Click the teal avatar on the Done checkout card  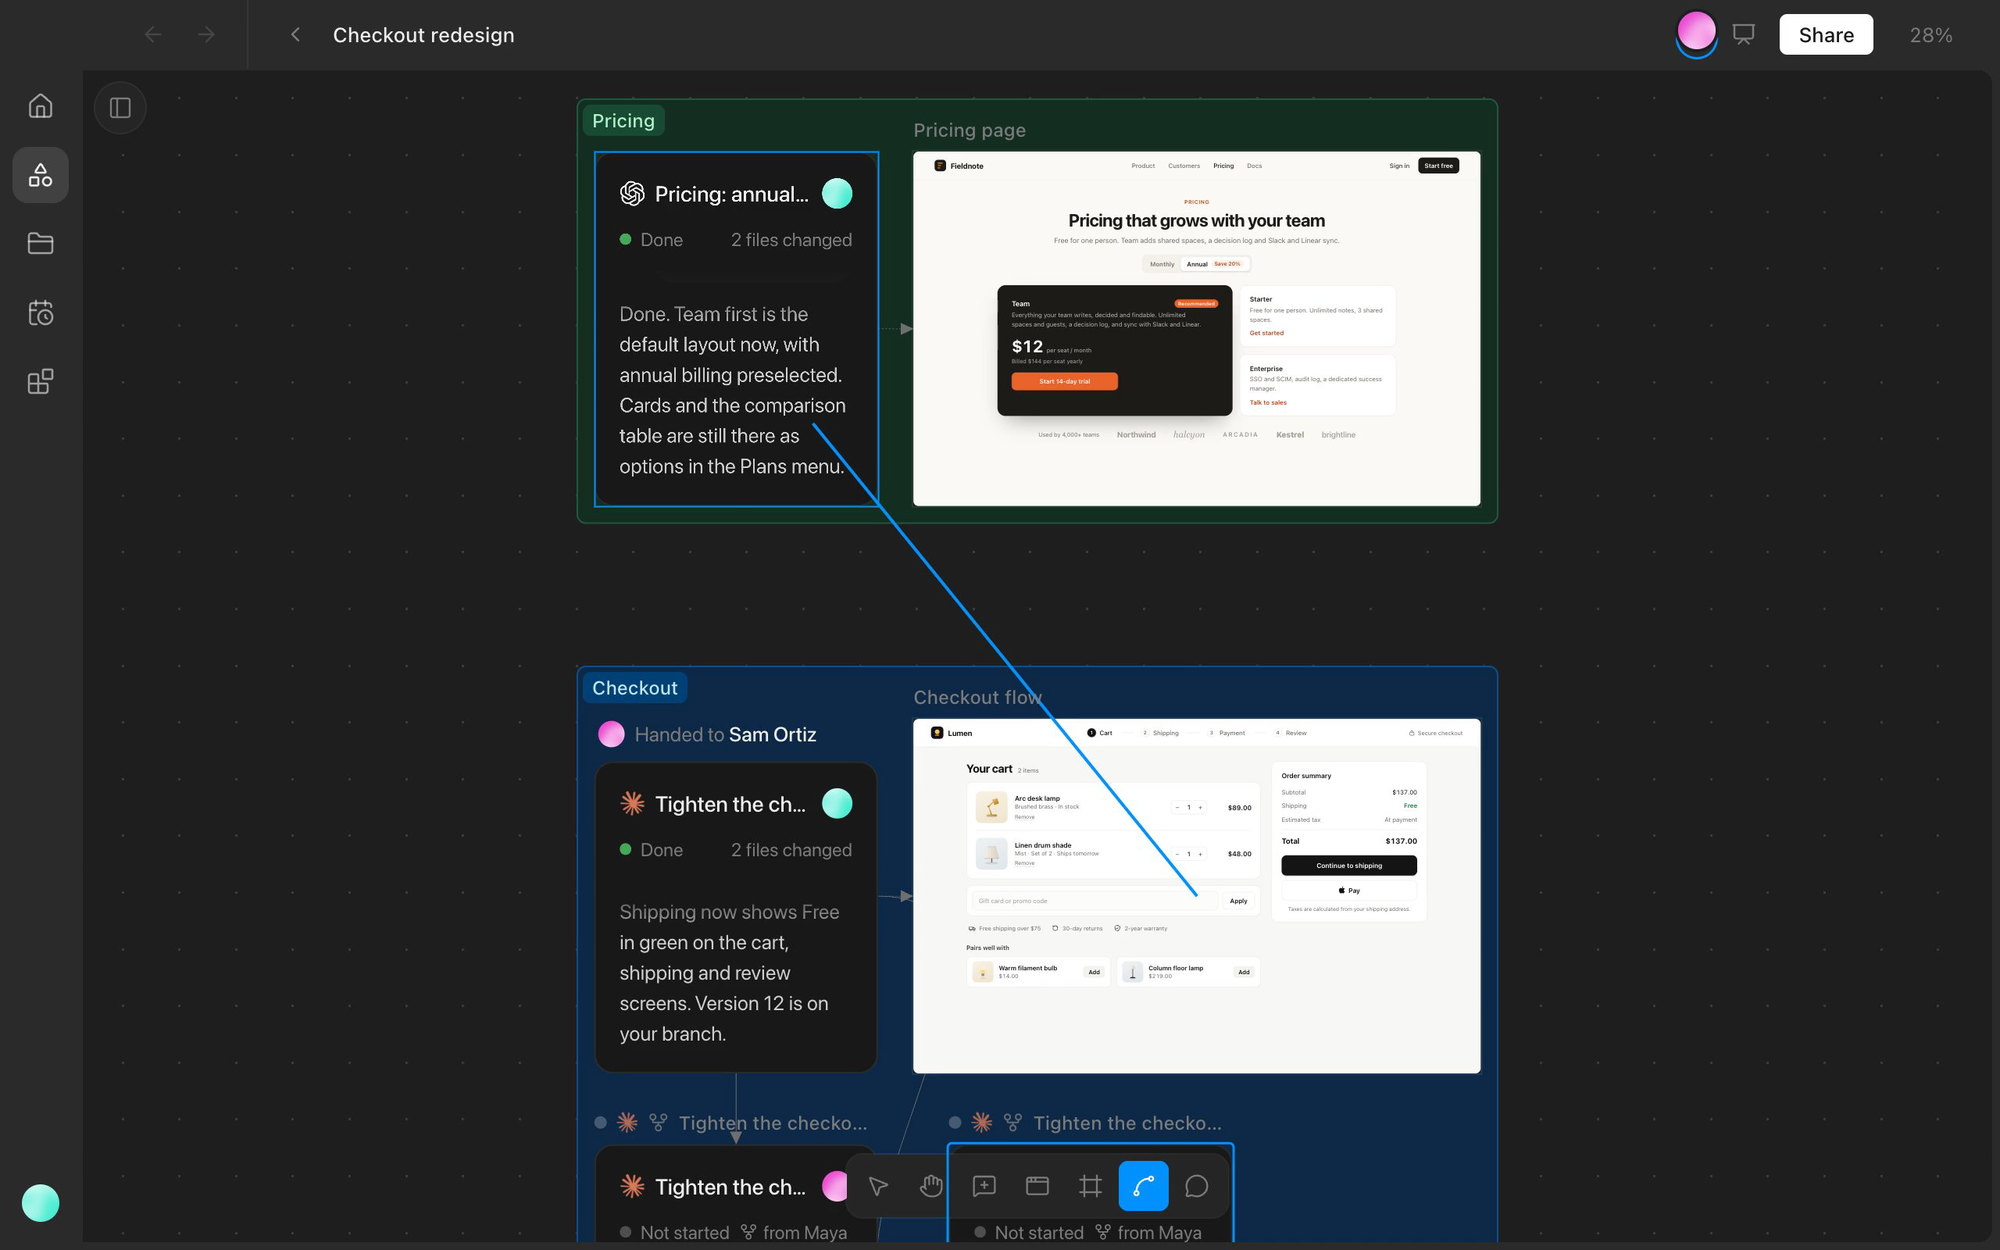click(x=837, y=803)
